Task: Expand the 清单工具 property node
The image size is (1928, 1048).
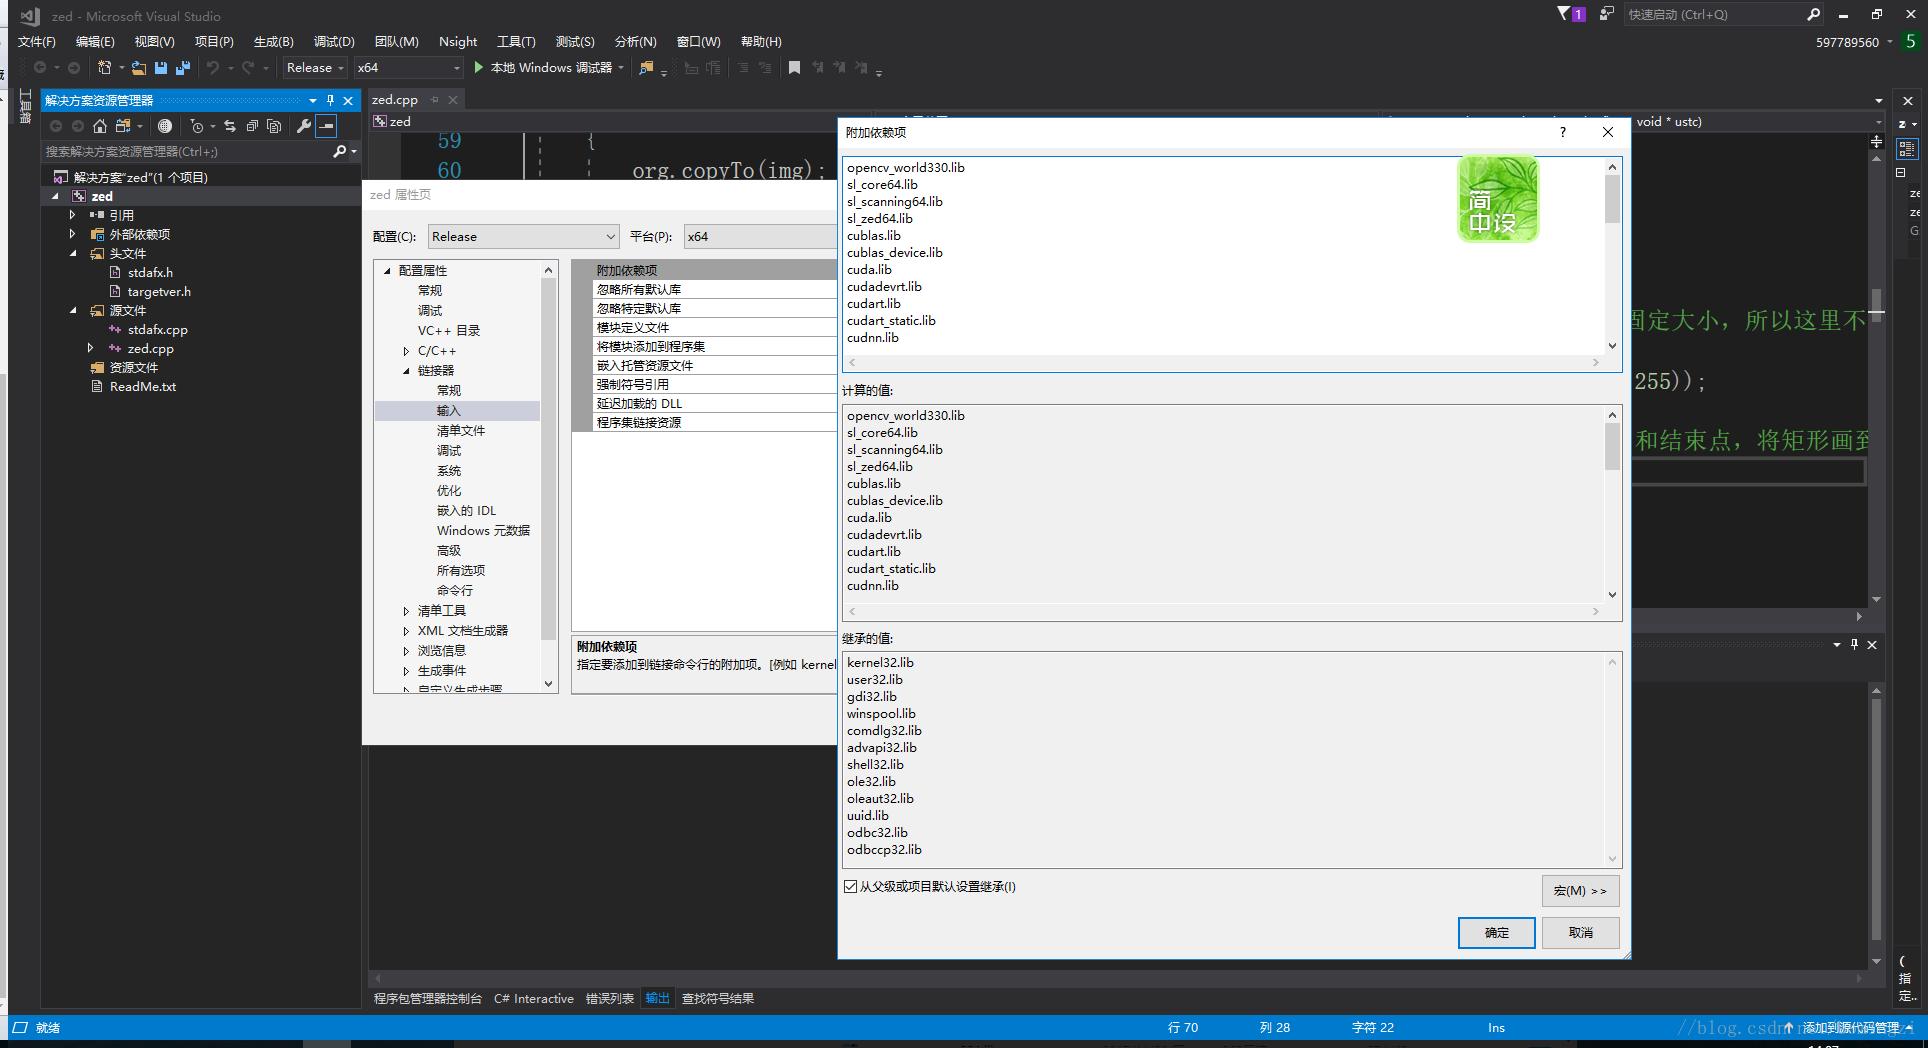Action: click(x=406, y=611)
